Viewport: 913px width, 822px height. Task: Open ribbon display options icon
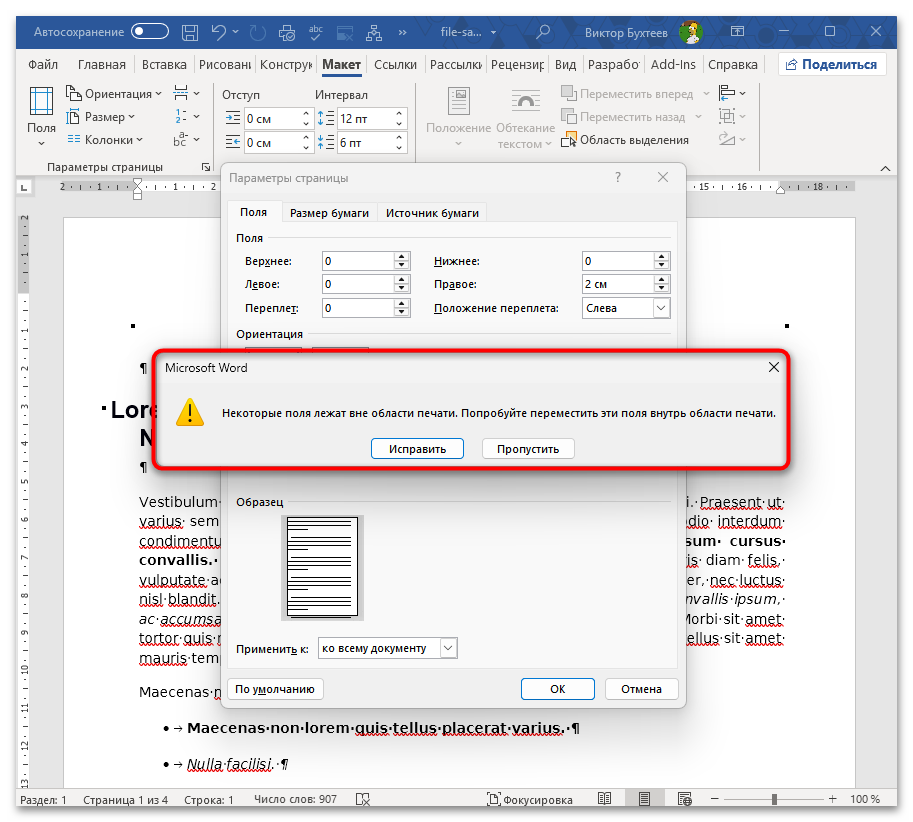[x=737, y=31]
